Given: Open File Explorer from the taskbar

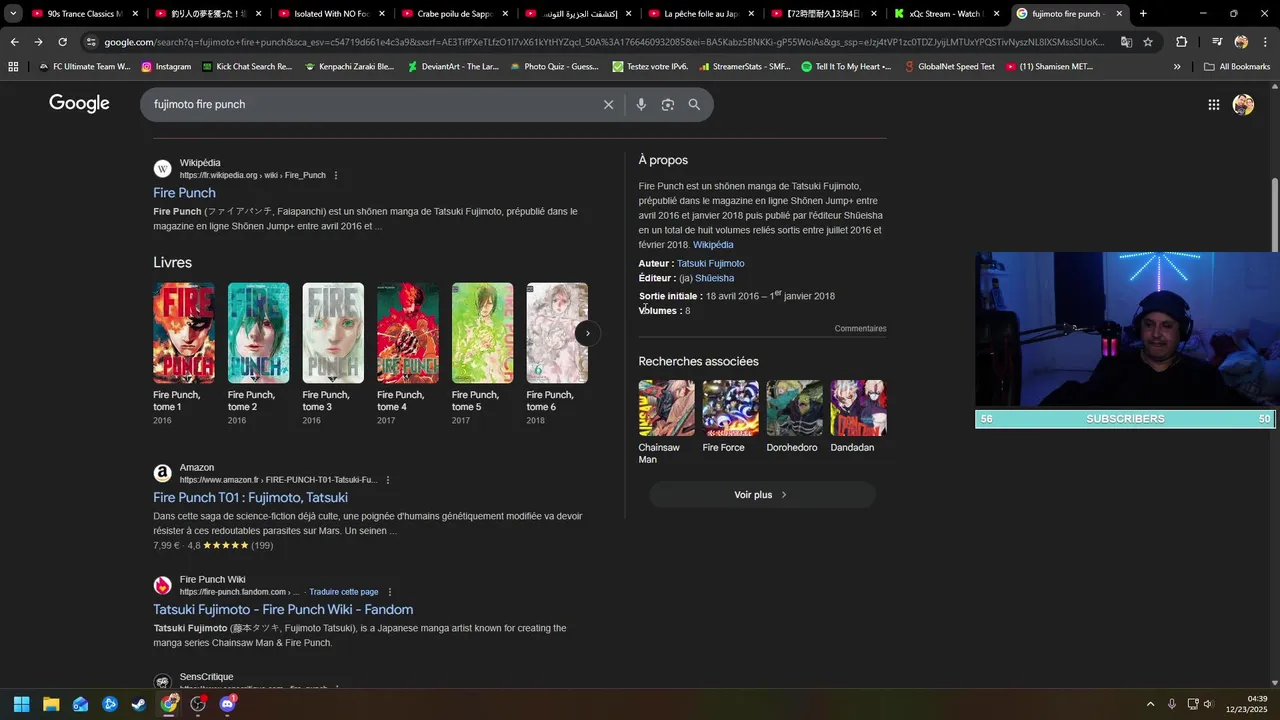Looking at the screenshot, I should point(51,704).
